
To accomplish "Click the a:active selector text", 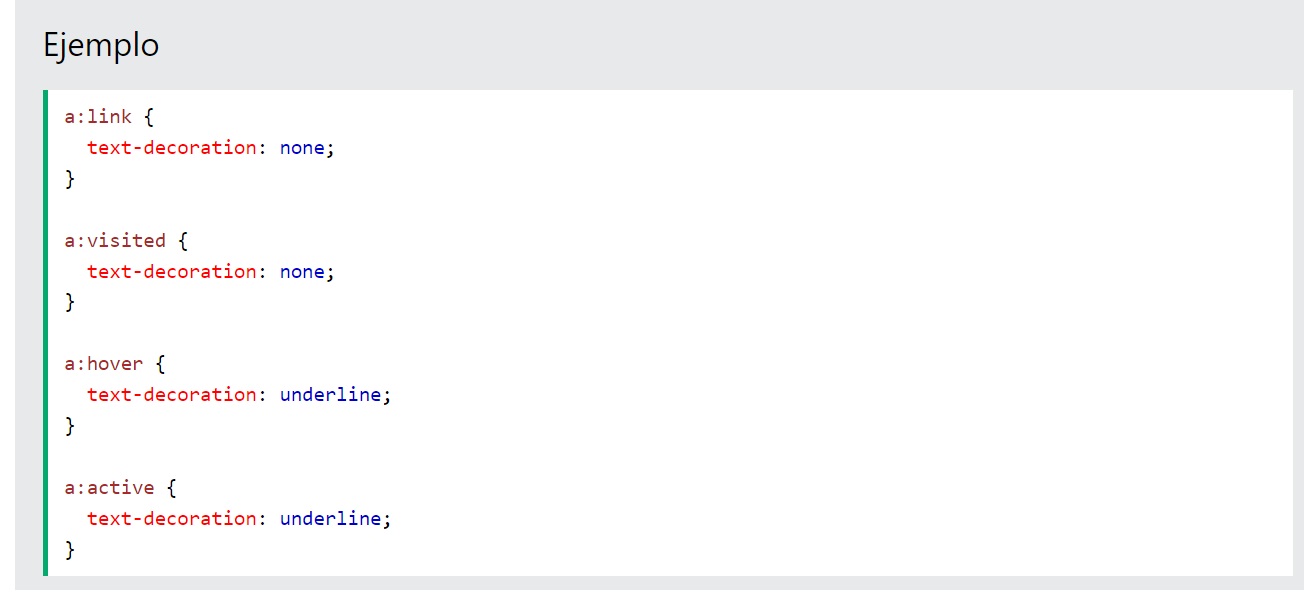I will (x=109, y=488).
